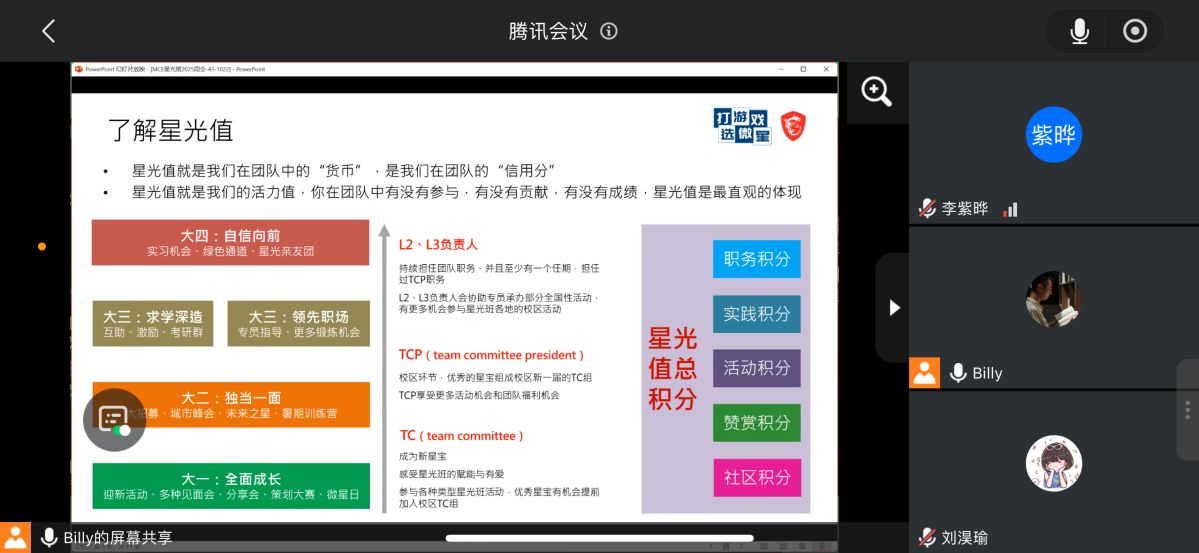Click the muted mic icon beside 刘淏瑜
This screenshot has width=1199, height=553.
[x=927, y=538]
